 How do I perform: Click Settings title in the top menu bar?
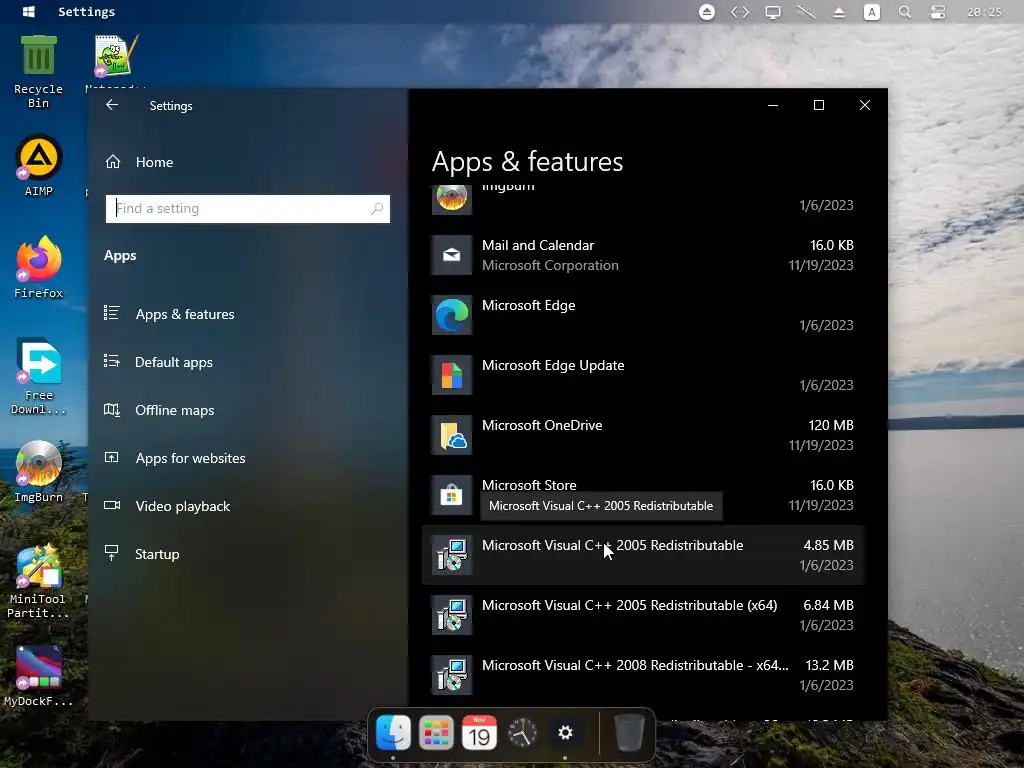(86, 12)
